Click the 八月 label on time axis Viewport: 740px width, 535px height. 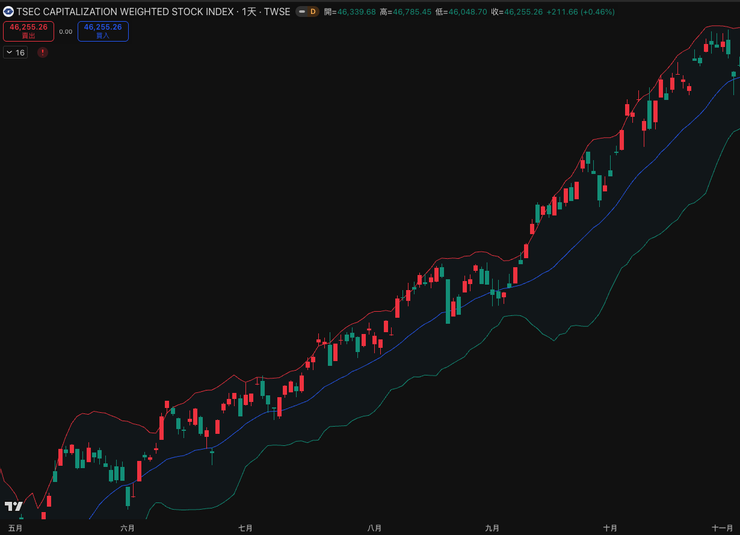(x=374, y=528)
